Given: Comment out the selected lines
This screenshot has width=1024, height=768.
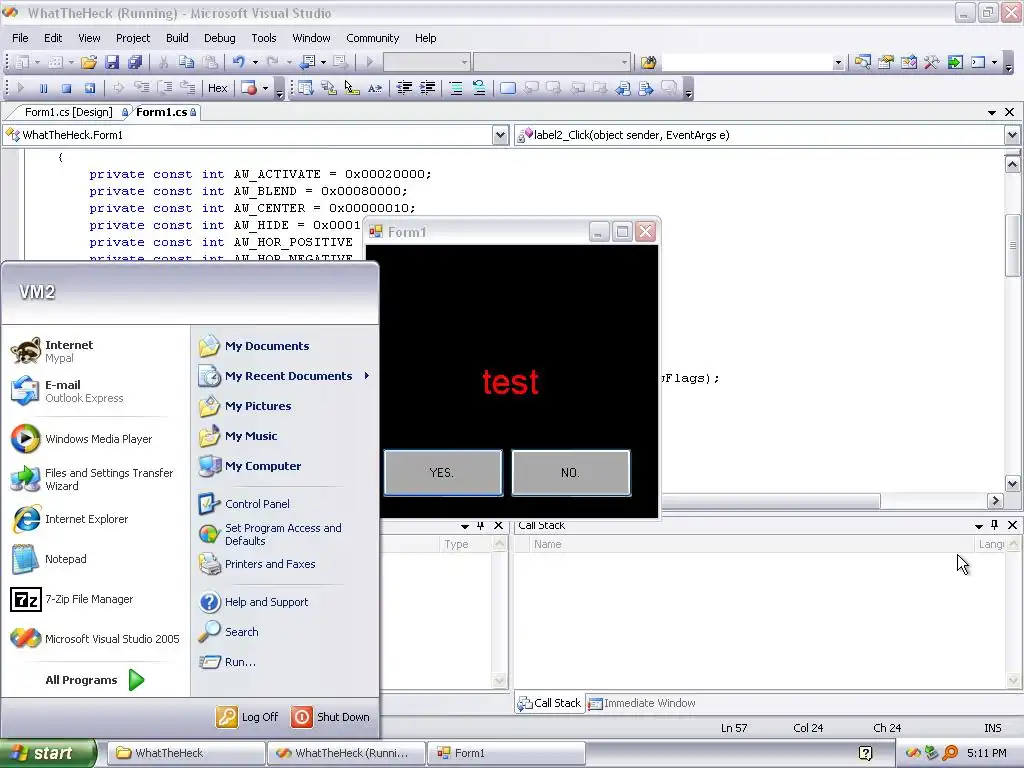Looking at the screenshot, I should point(456,88).
